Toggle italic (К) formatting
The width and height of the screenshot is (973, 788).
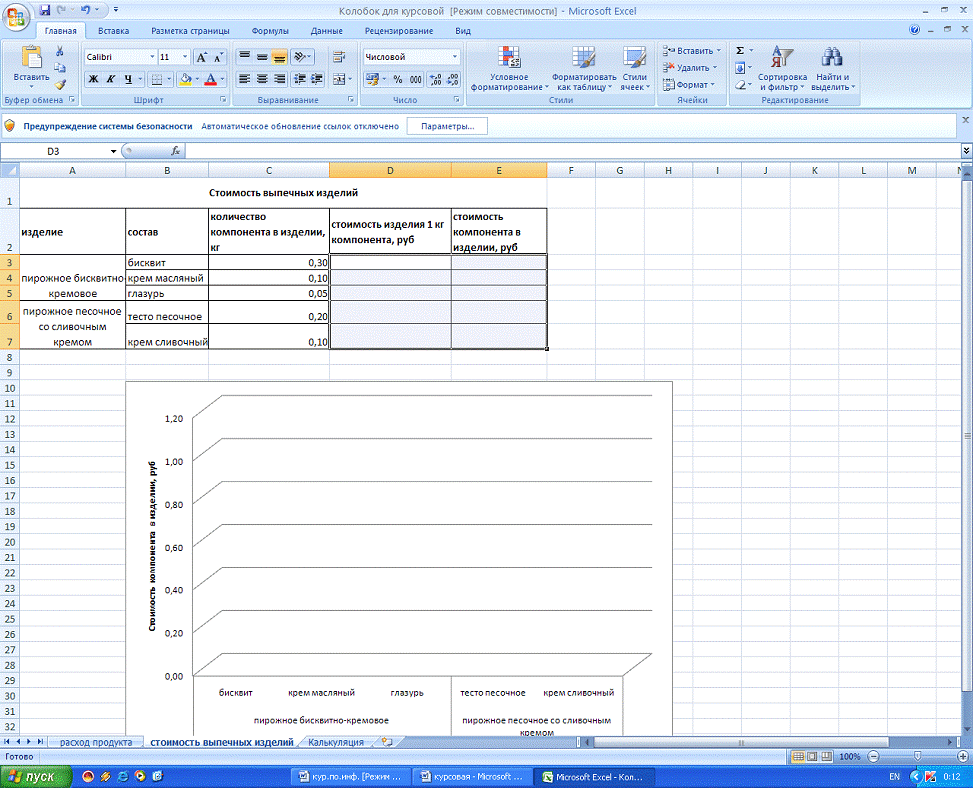pyautogui.click(x=111, y=79)
